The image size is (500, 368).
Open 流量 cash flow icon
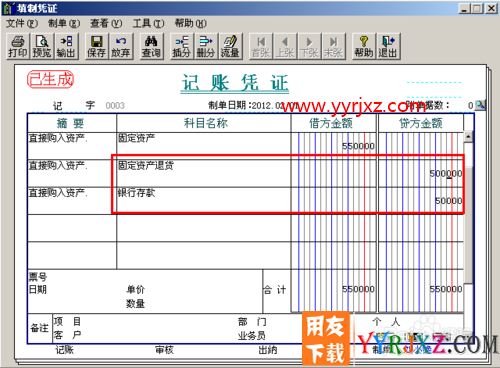tap(230, 46)
